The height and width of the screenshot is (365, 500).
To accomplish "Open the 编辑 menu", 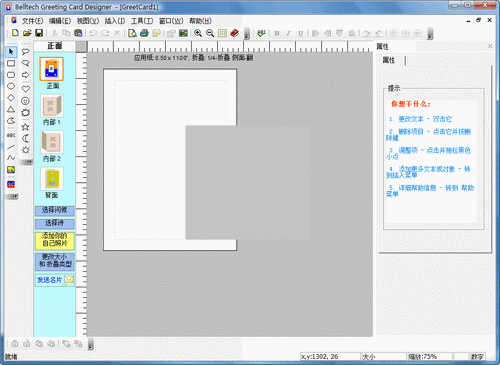I will pos(60,21).
